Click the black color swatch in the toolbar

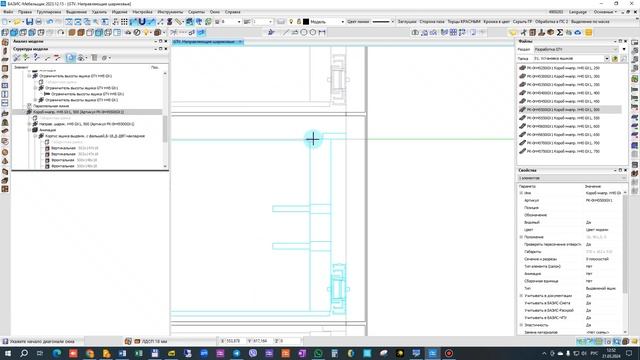click(x=306, y=22)
